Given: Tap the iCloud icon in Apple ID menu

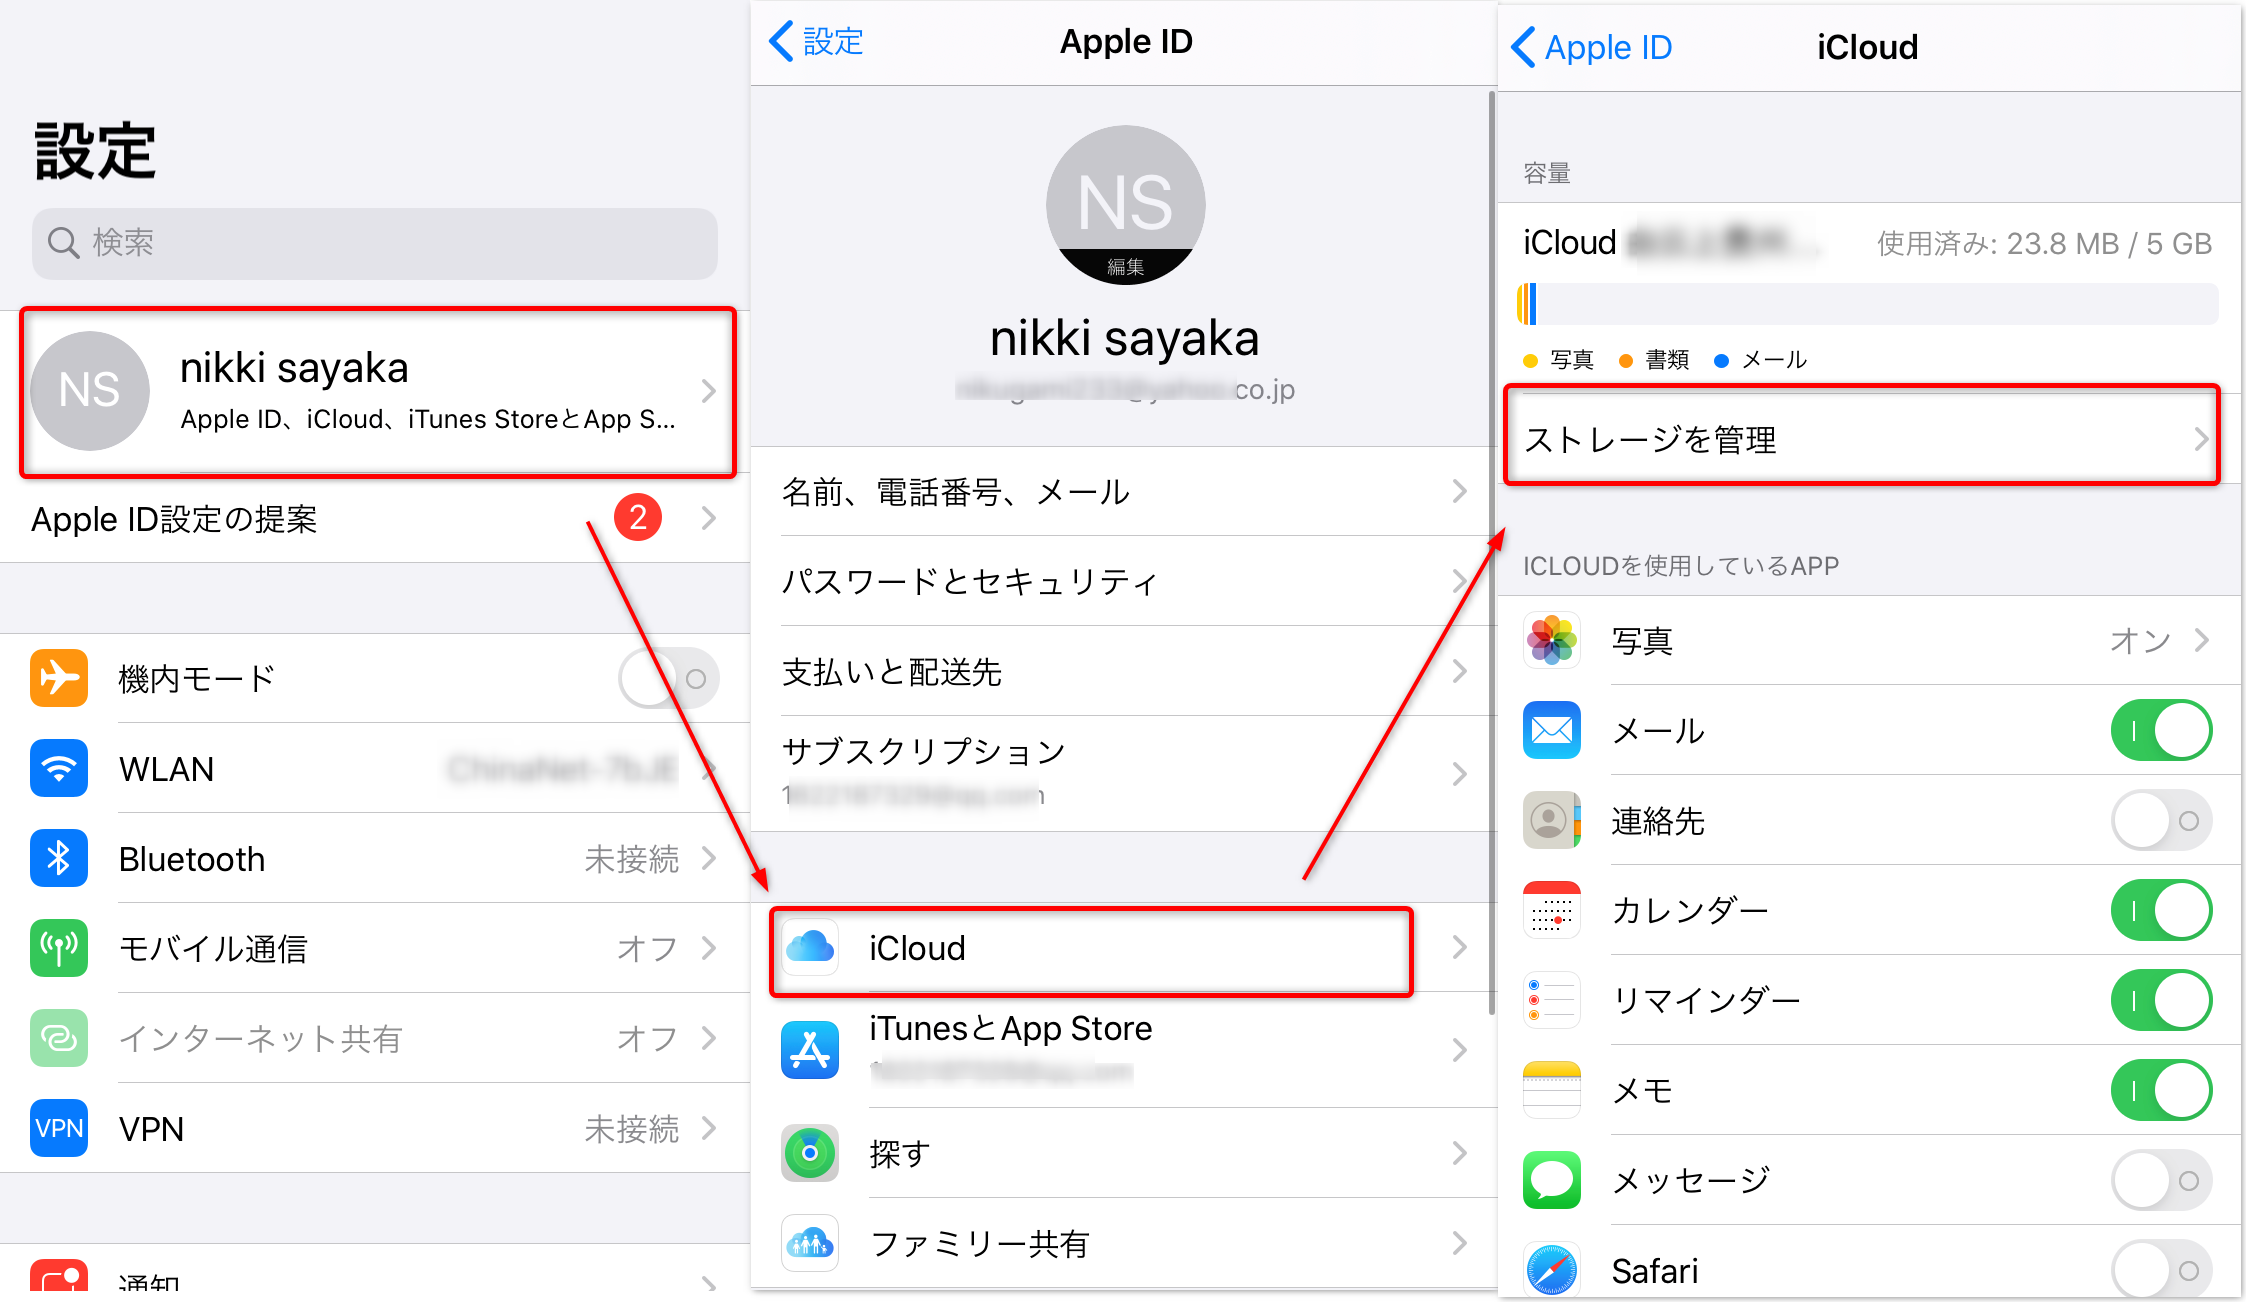Looking at the screenshot, I should pyautogui.click(x=814, y=946).
